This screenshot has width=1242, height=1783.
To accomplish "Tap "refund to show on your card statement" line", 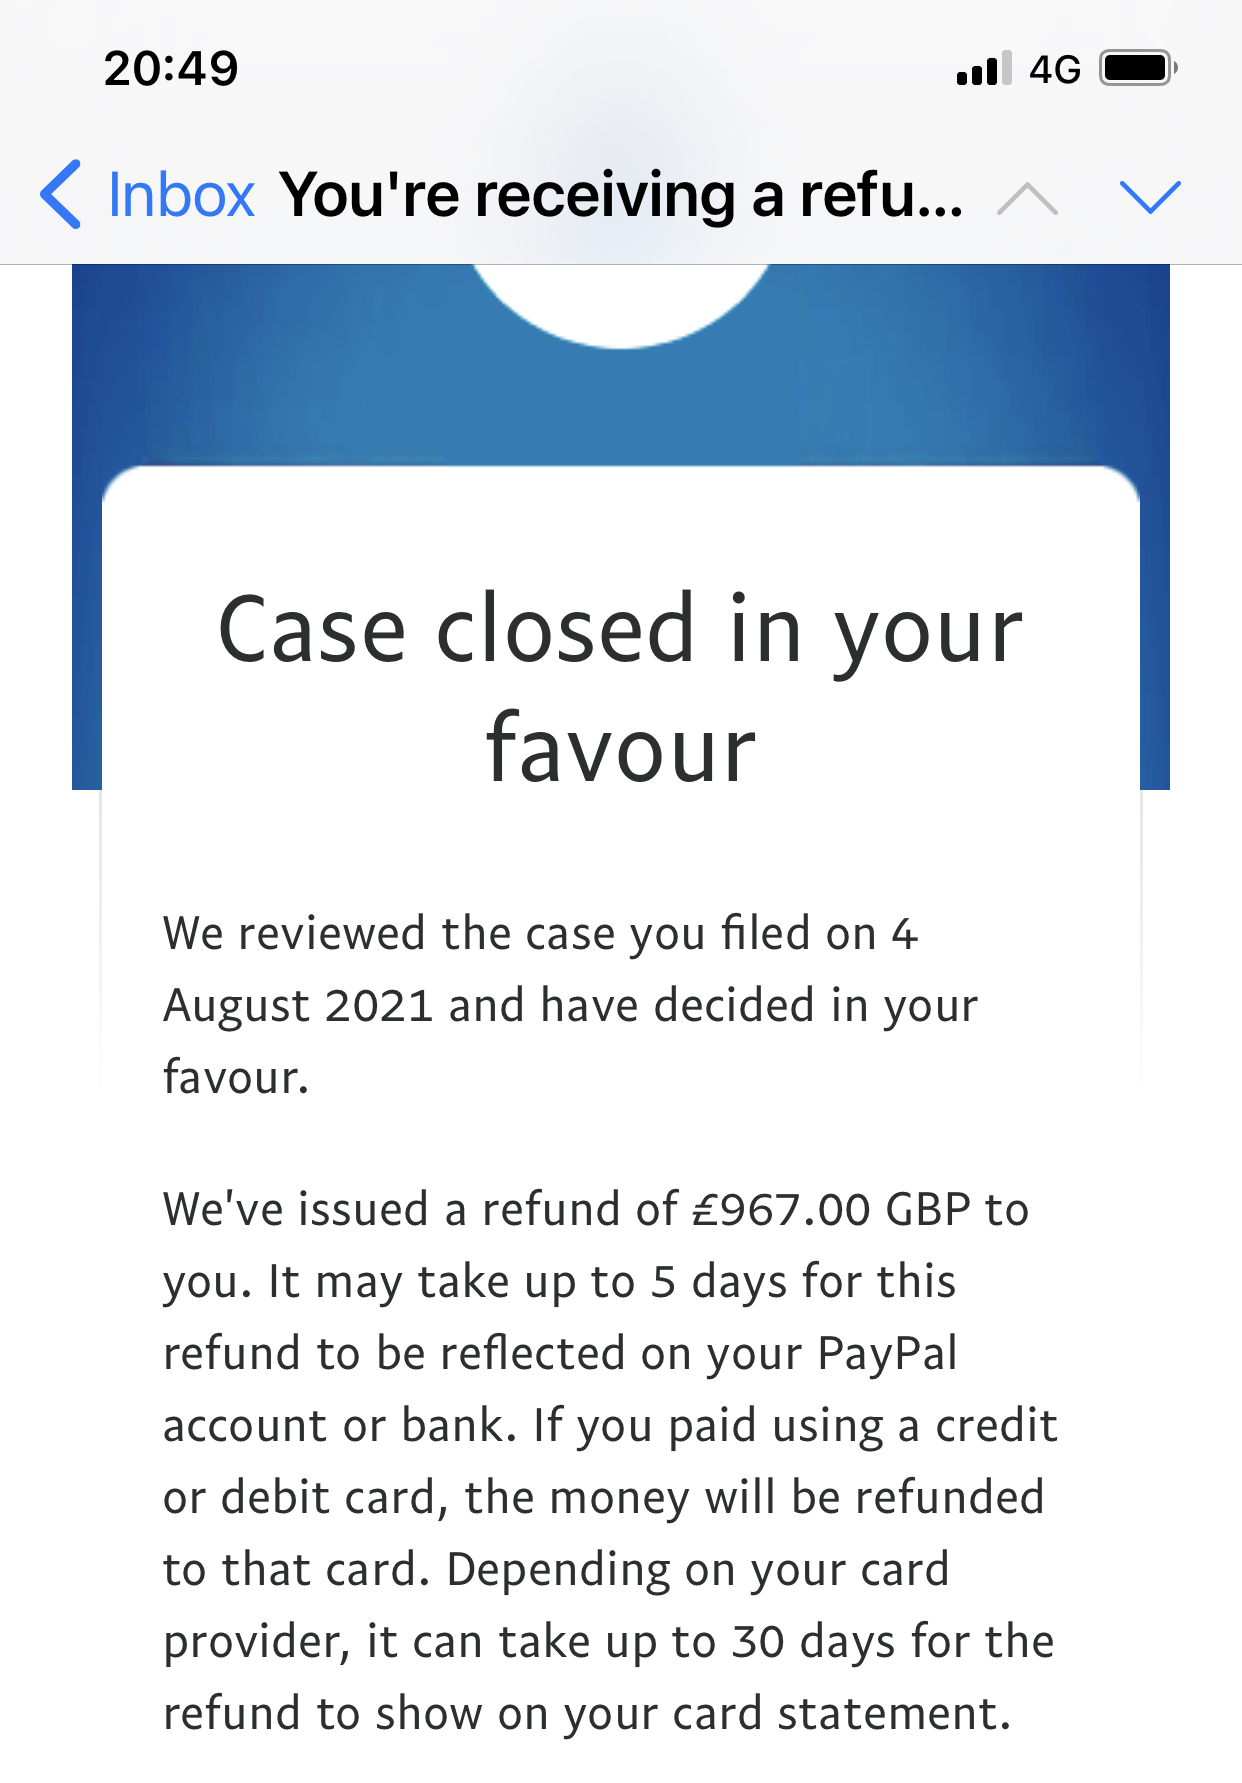I will click(x=587, y=1714).
